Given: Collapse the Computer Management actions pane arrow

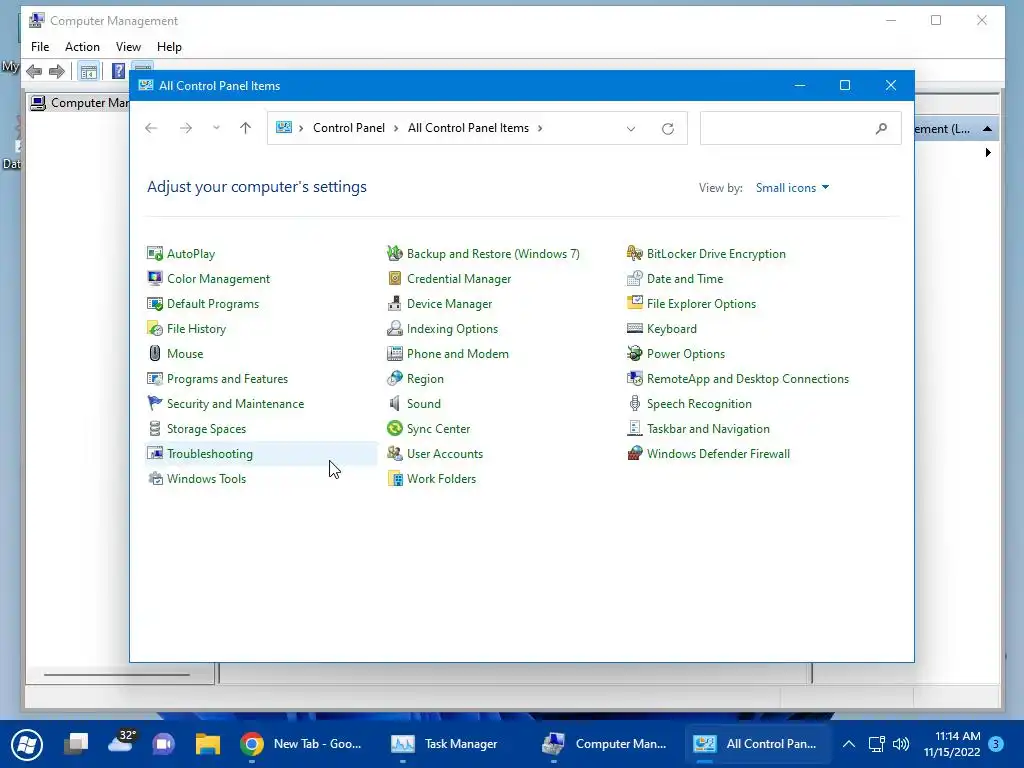Looking at the screenshot, I should pyautogui.click(x=987, y=129).
